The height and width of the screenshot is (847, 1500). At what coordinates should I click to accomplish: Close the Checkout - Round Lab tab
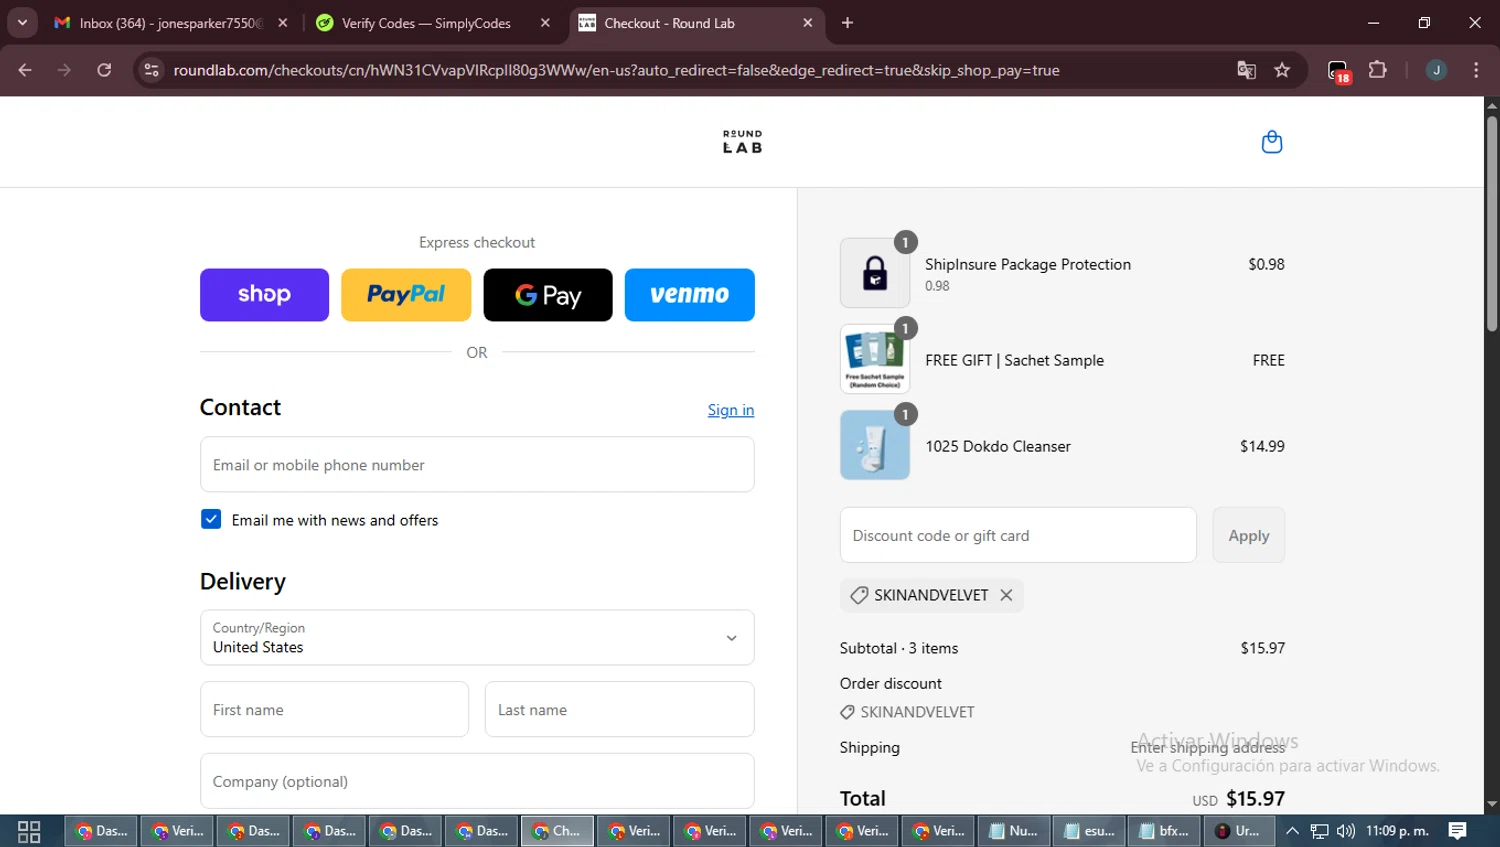coord(808,23)
